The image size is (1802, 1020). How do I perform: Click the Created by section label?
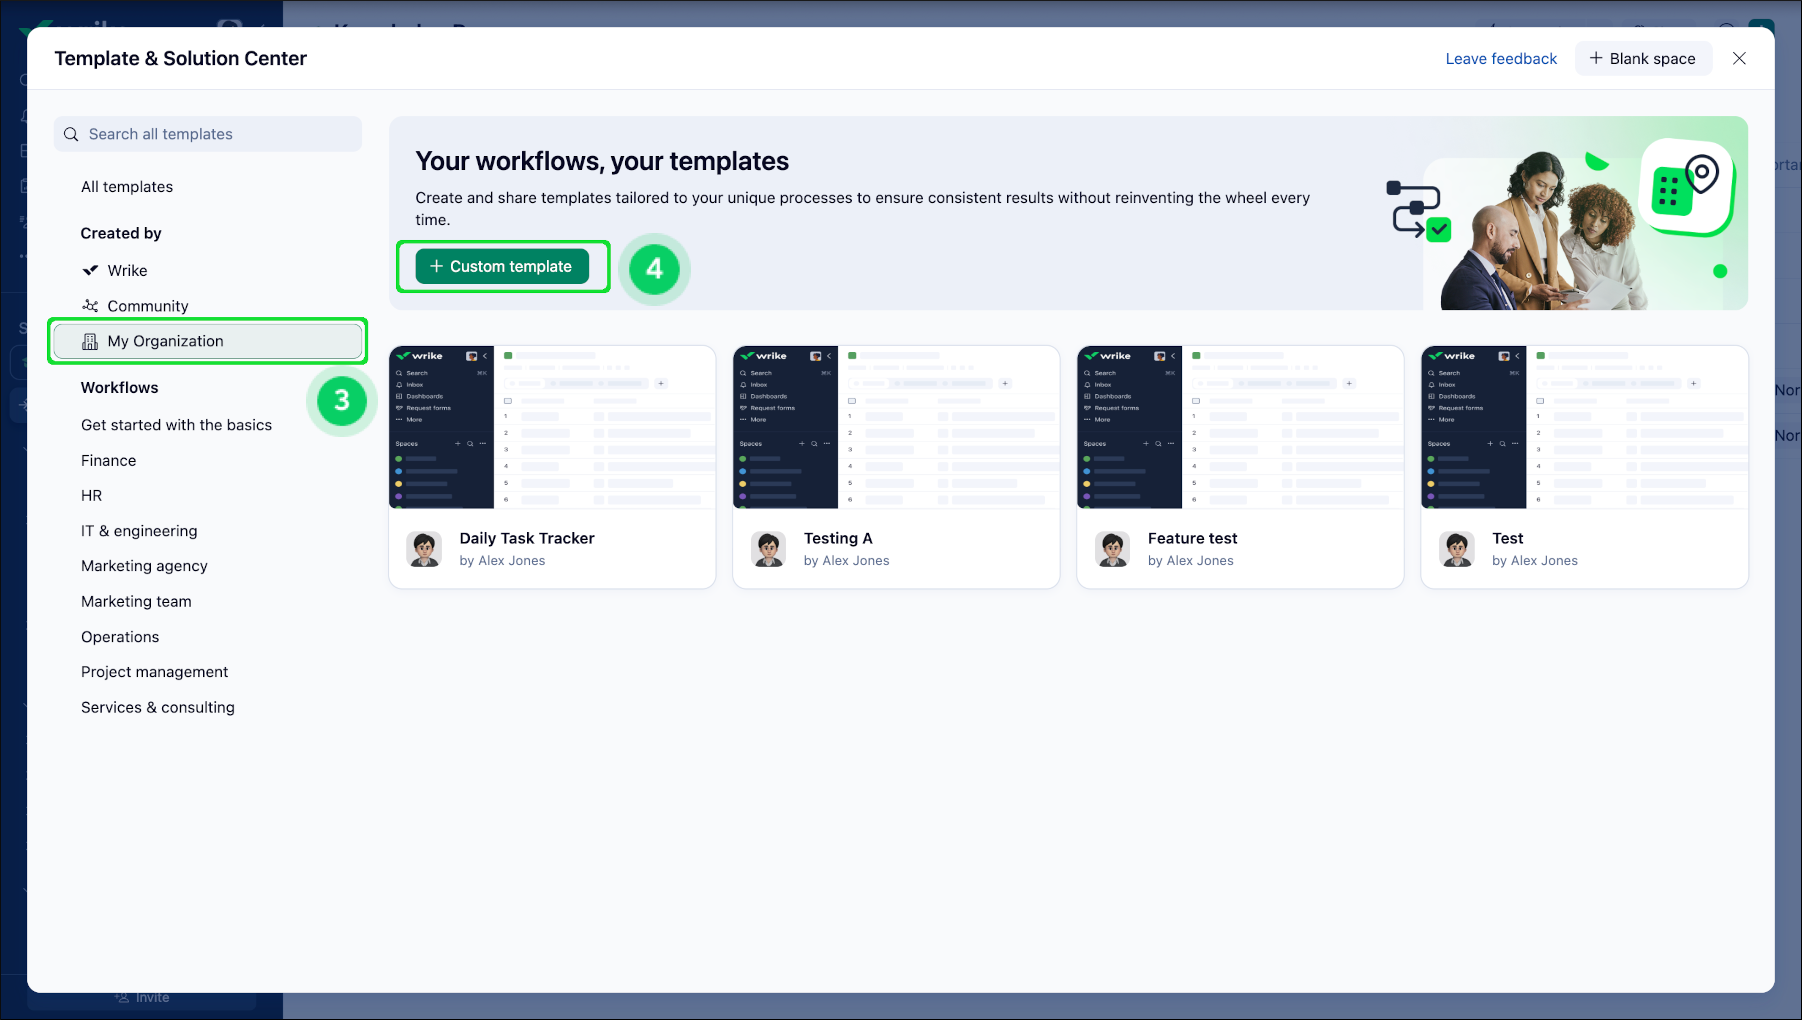click(x=121, y=233)
